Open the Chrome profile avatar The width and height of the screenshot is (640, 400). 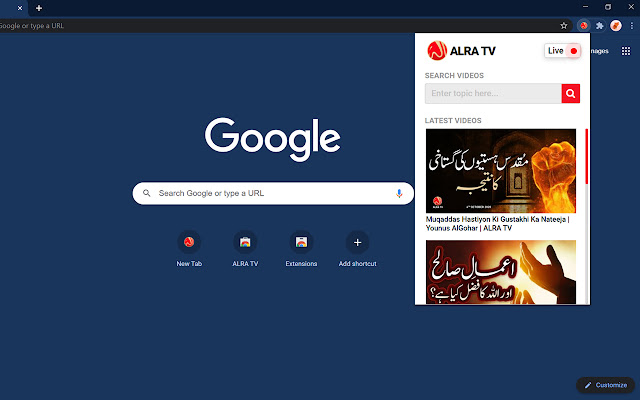click(616, 26)
